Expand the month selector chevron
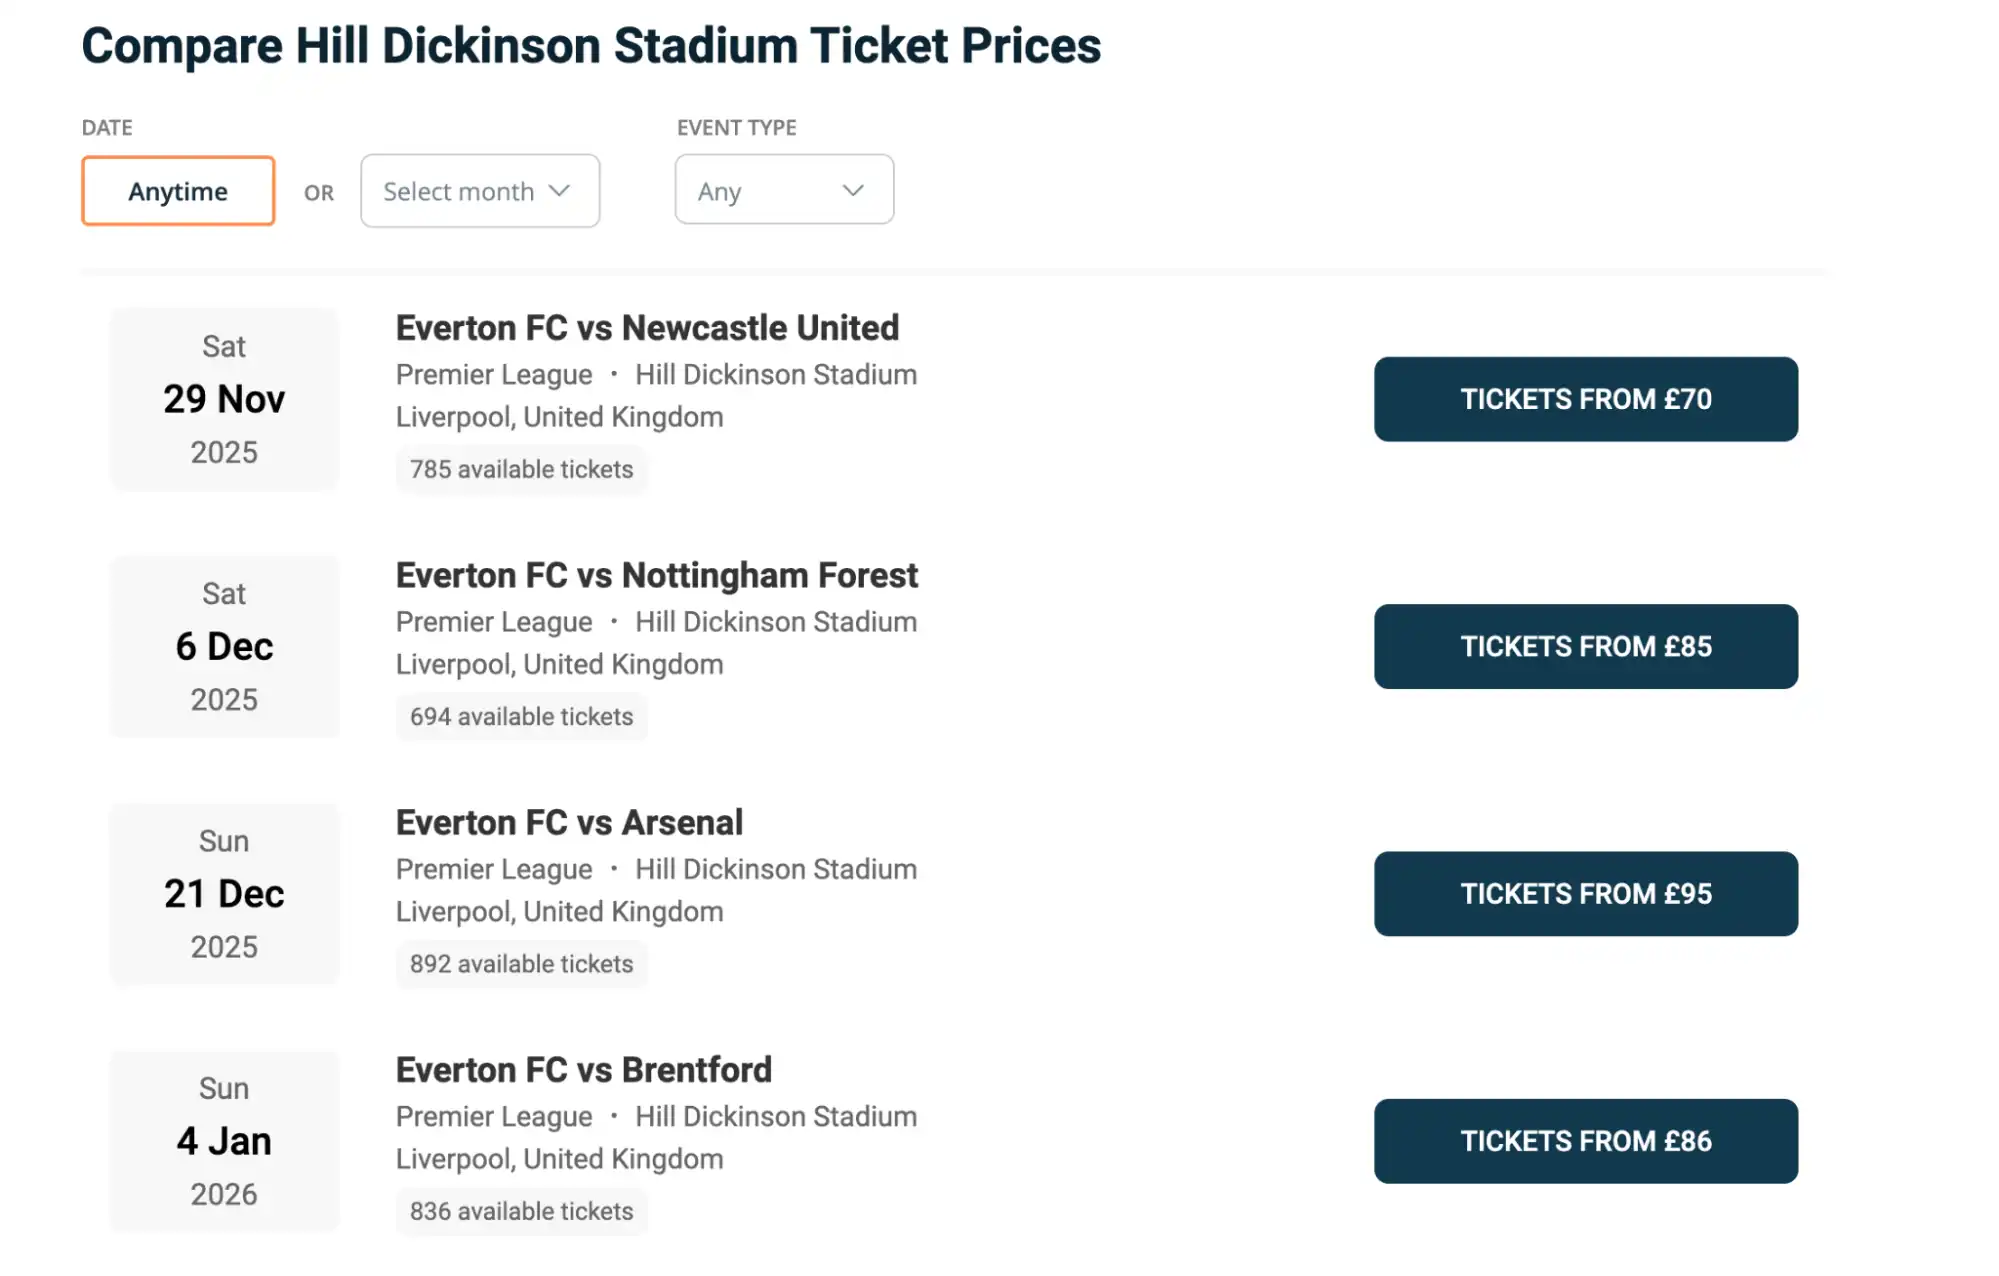The image size is (1999, 1276). (x=561, y=191)
